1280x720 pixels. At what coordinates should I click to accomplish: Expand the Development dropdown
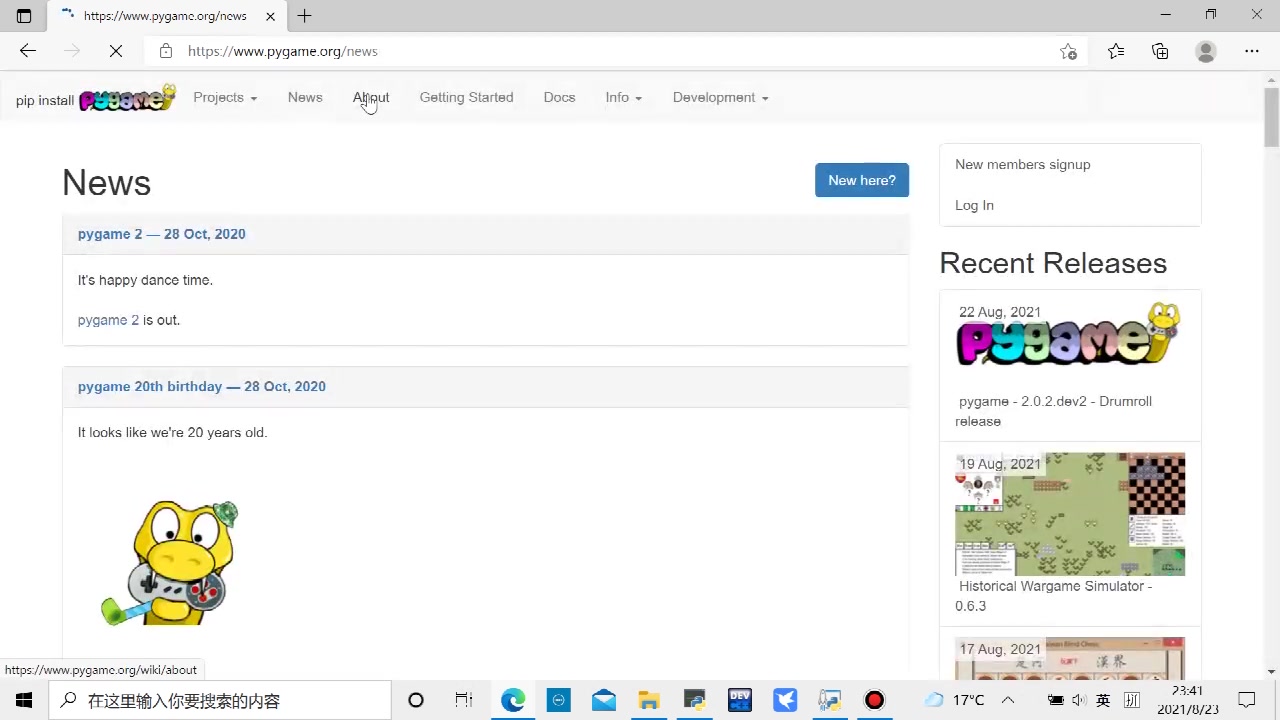click(x=720, y=97)
